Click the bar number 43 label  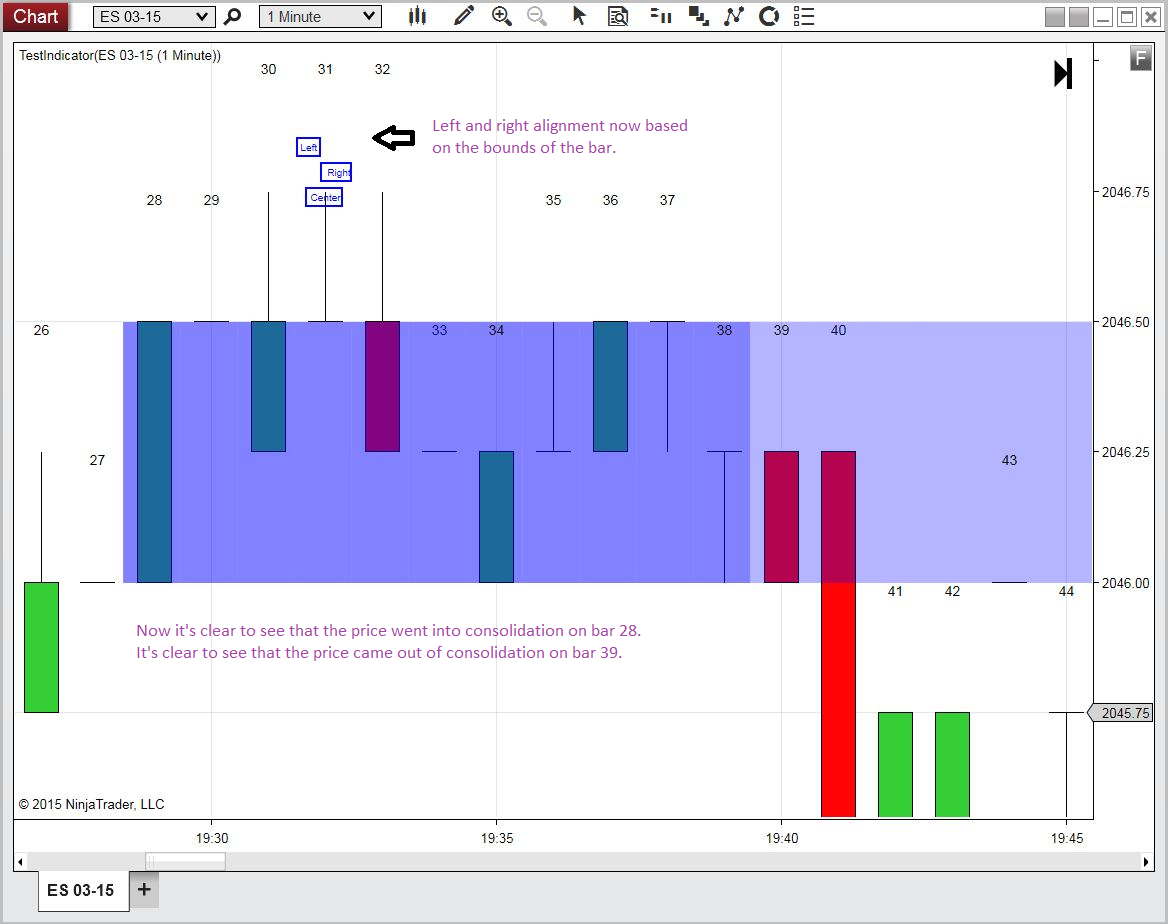1009,461
